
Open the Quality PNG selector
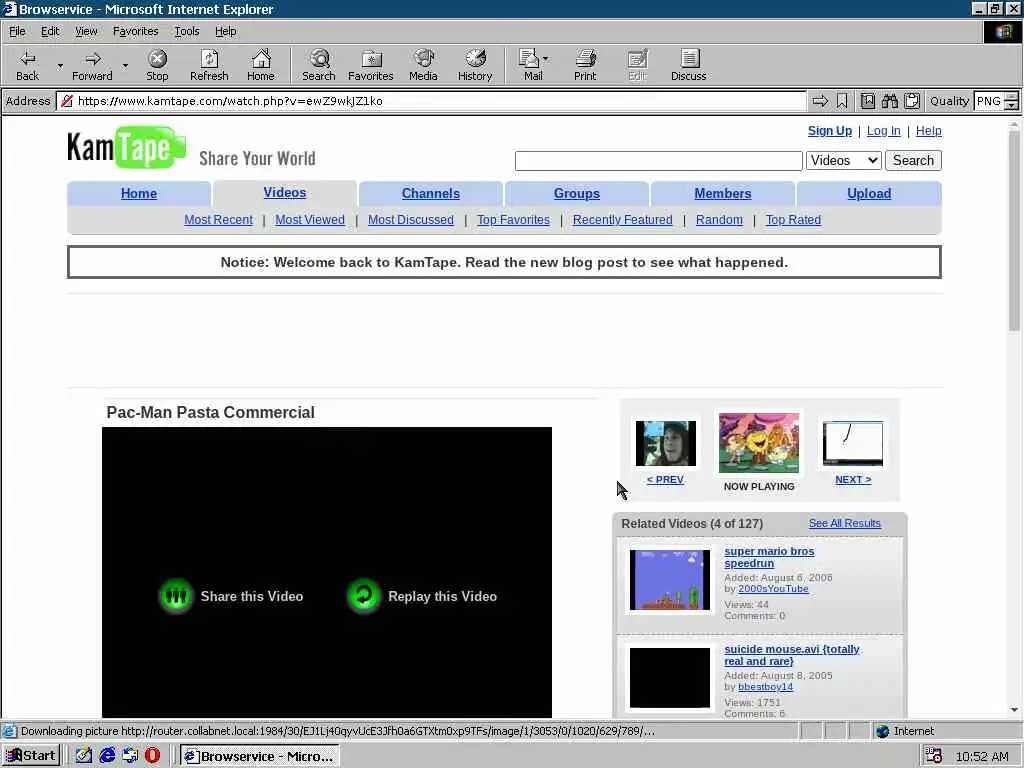(x=996, y=101)
